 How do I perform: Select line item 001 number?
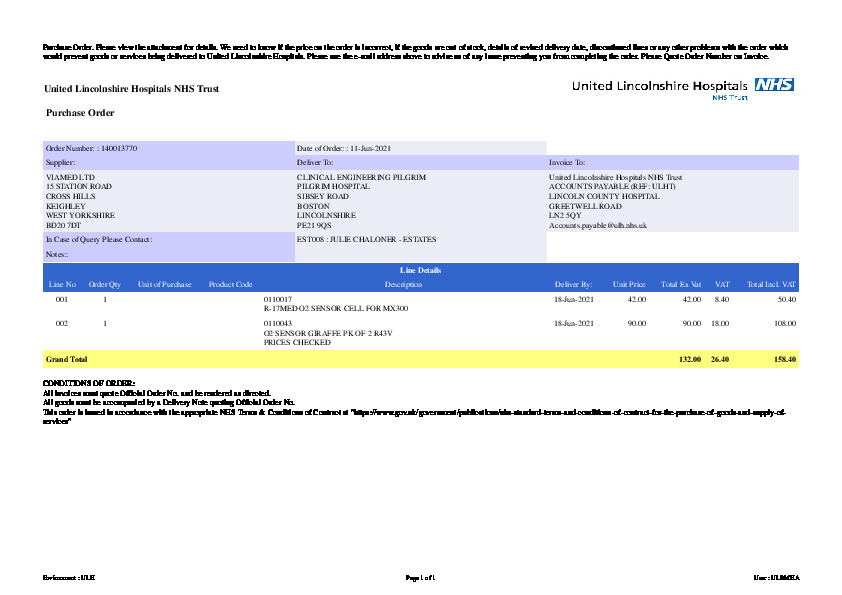tap(62, 299)
